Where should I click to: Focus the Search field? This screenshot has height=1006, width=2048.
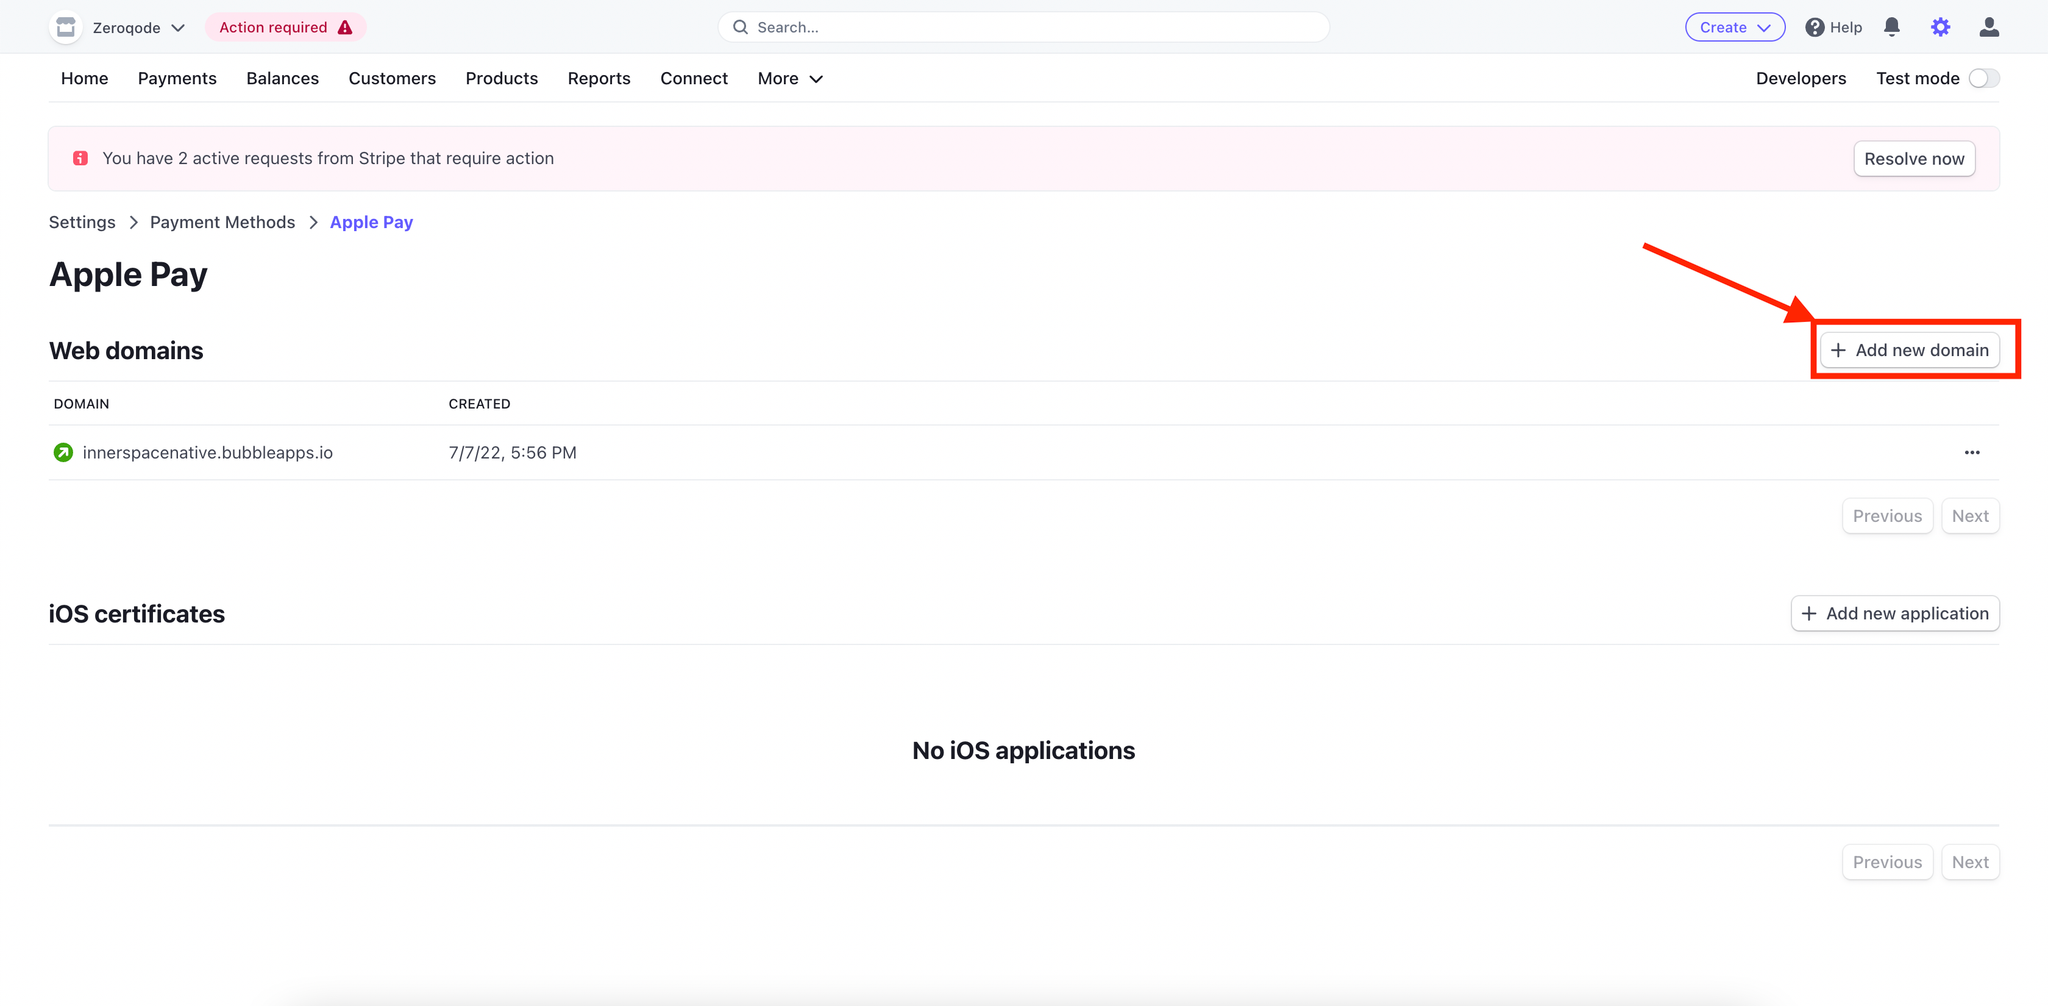click(1024, 27)
